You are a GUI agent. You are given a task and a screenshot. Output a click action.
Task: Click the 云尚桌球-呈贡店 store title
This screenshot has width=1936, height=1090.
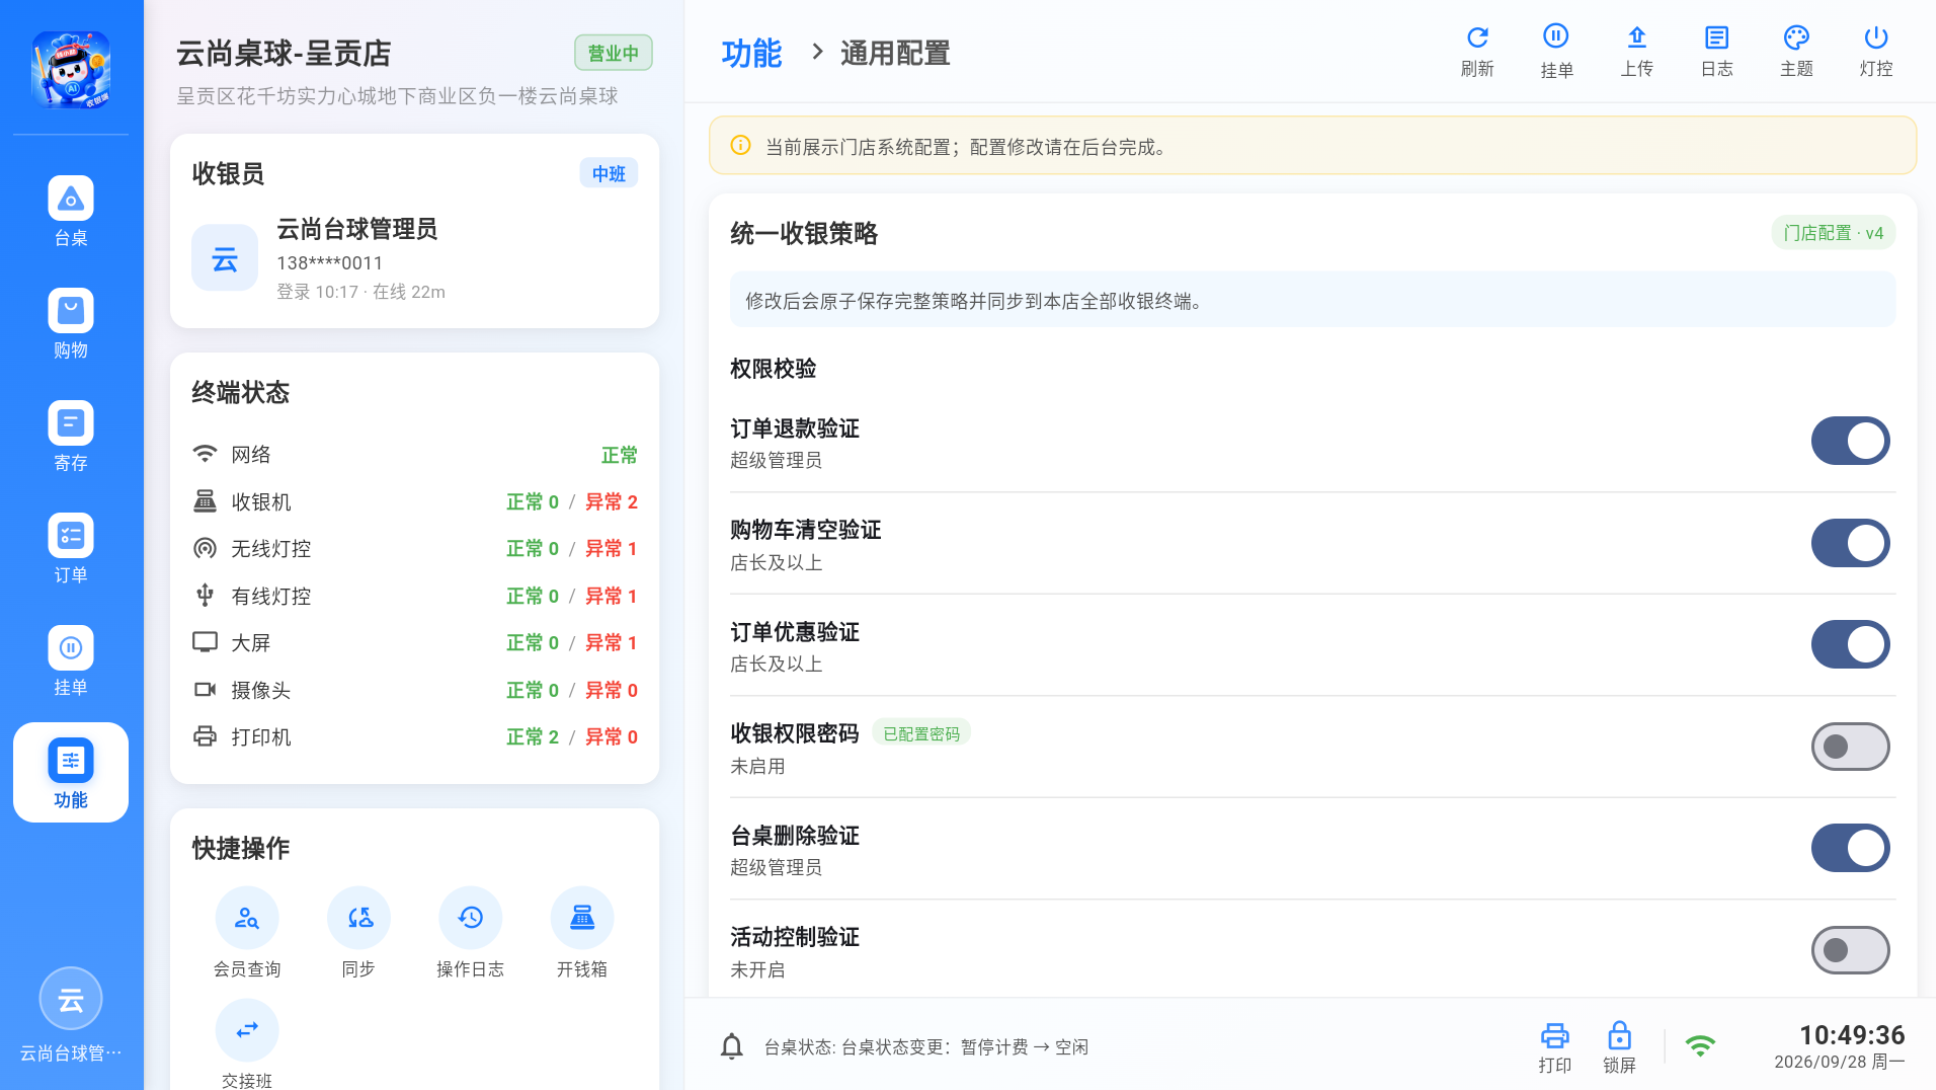click(x=284, y=53)
